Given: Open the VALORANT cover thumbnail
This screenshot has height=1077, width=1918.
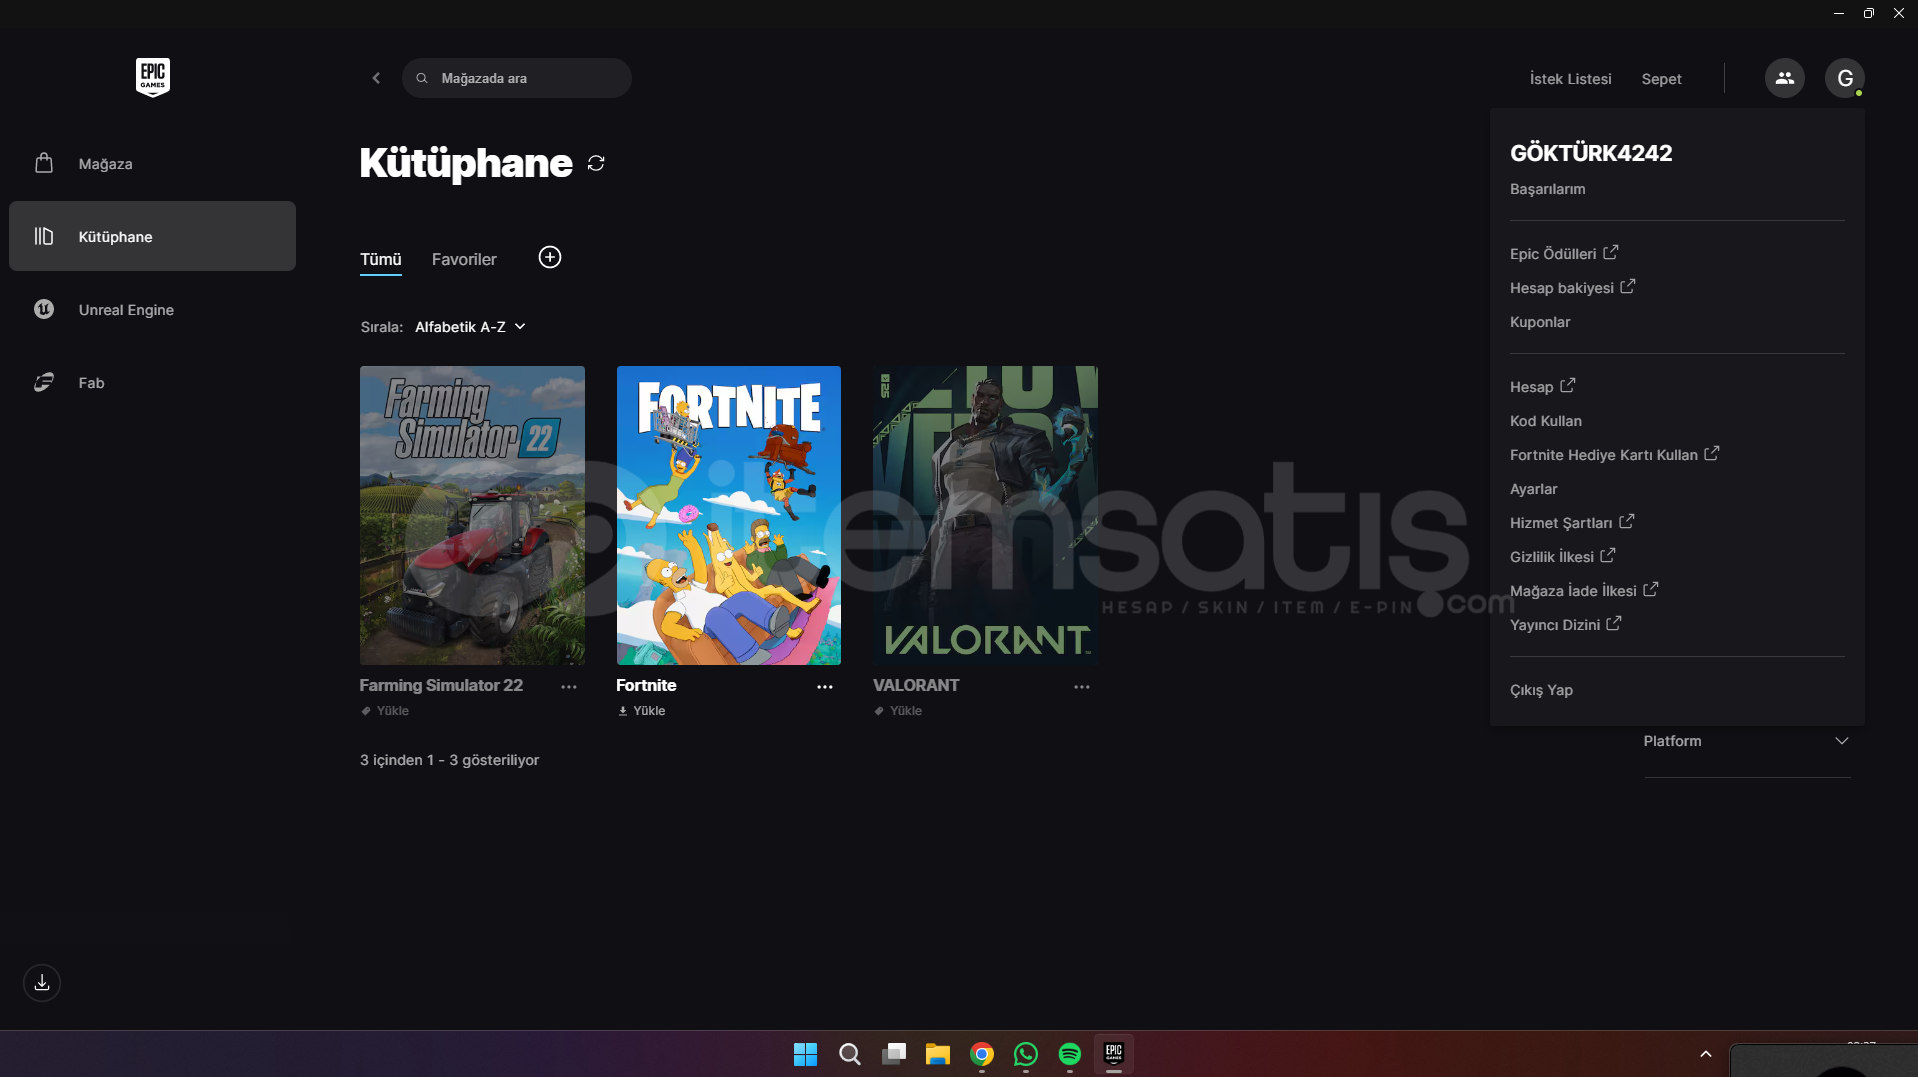Looking at the screenshot, I should coord(985,515).
